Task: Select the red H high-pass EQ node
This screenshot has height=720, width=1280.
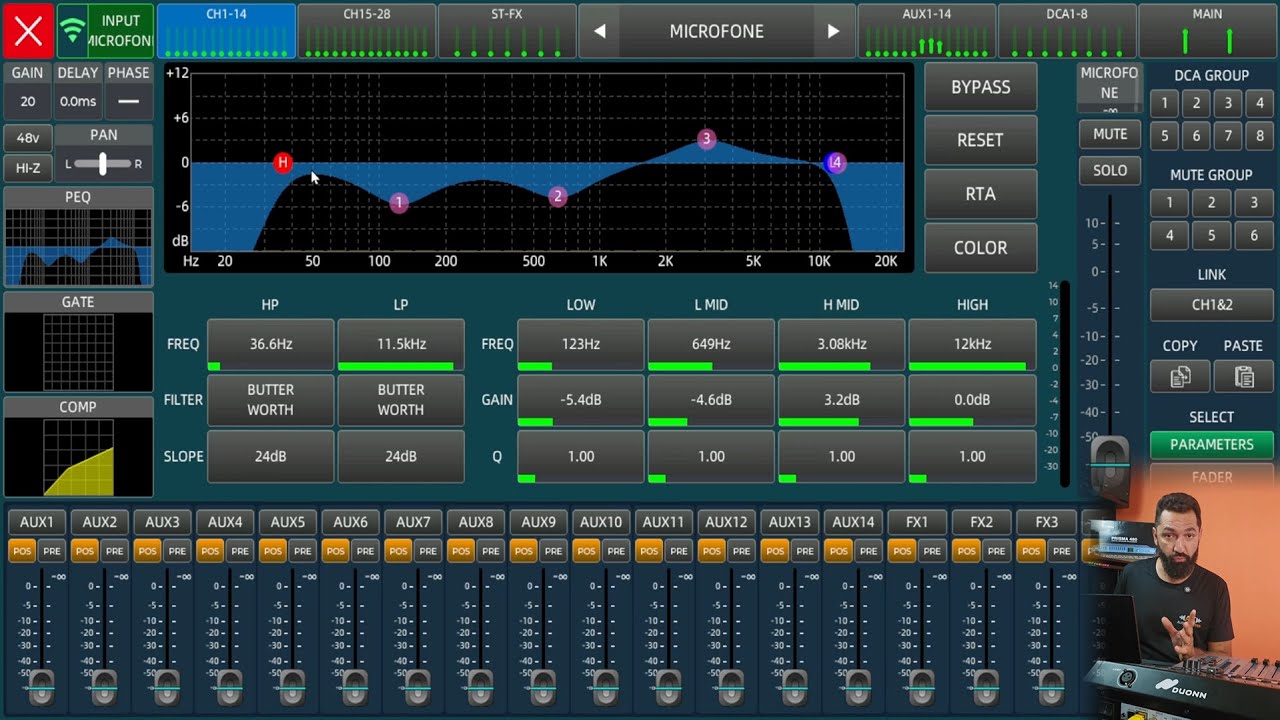Action: tap(283, 162)
